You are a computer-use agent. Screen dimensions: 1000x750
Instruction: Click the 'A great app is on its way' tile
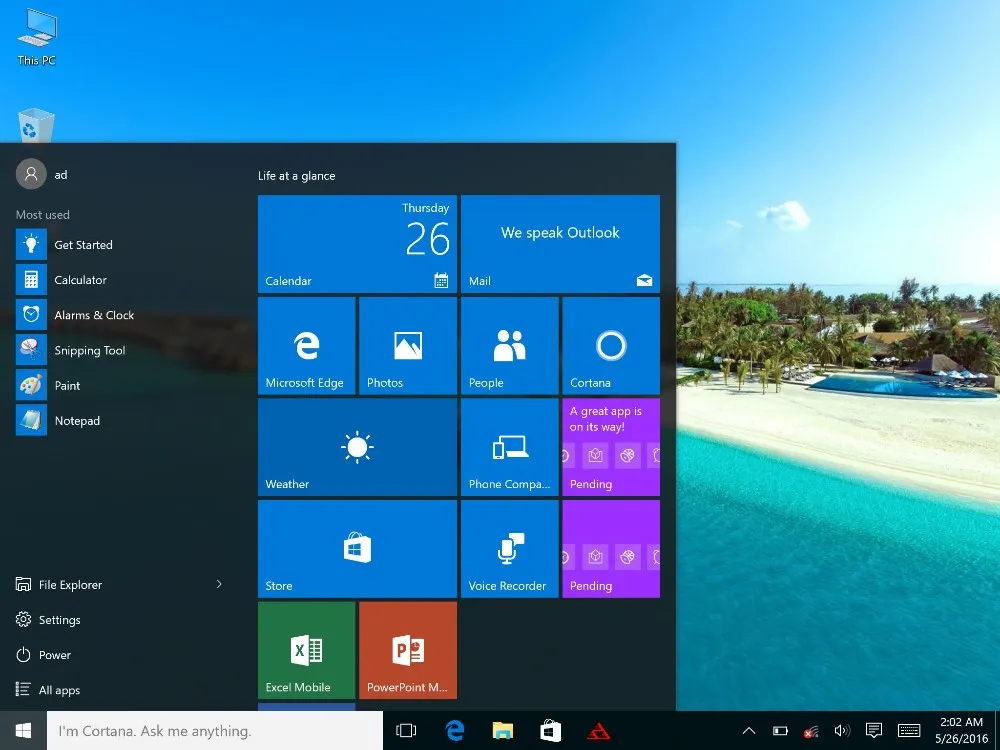pyautogui.click(x=611, y=447)
